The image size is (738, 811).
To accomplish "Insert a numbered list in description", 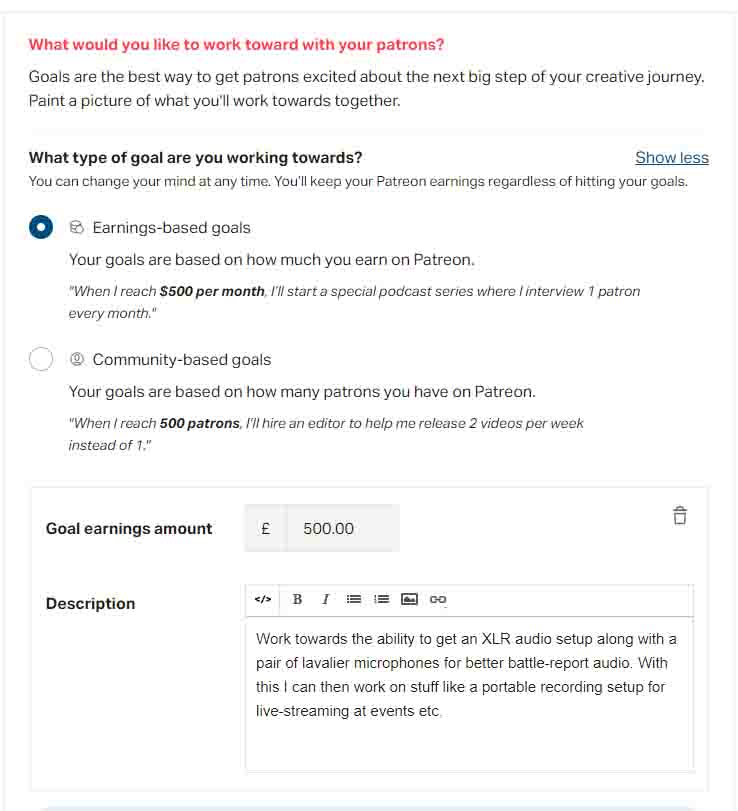I will tap(381, 600).
